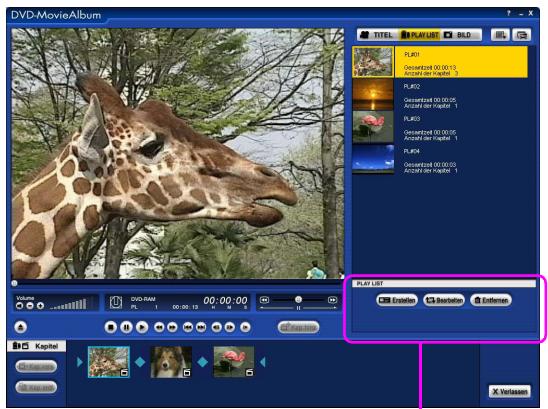Pause the video playback

click(126, 327)
